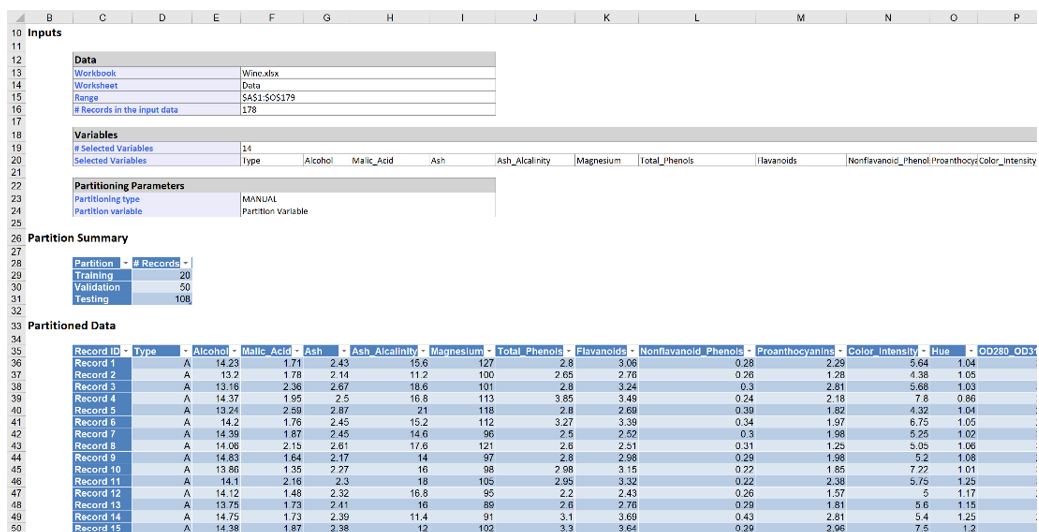Open the Type column filter arrow
This screenshot has height=532, width=1039.
pyautogui.click(x=186, y=351)
